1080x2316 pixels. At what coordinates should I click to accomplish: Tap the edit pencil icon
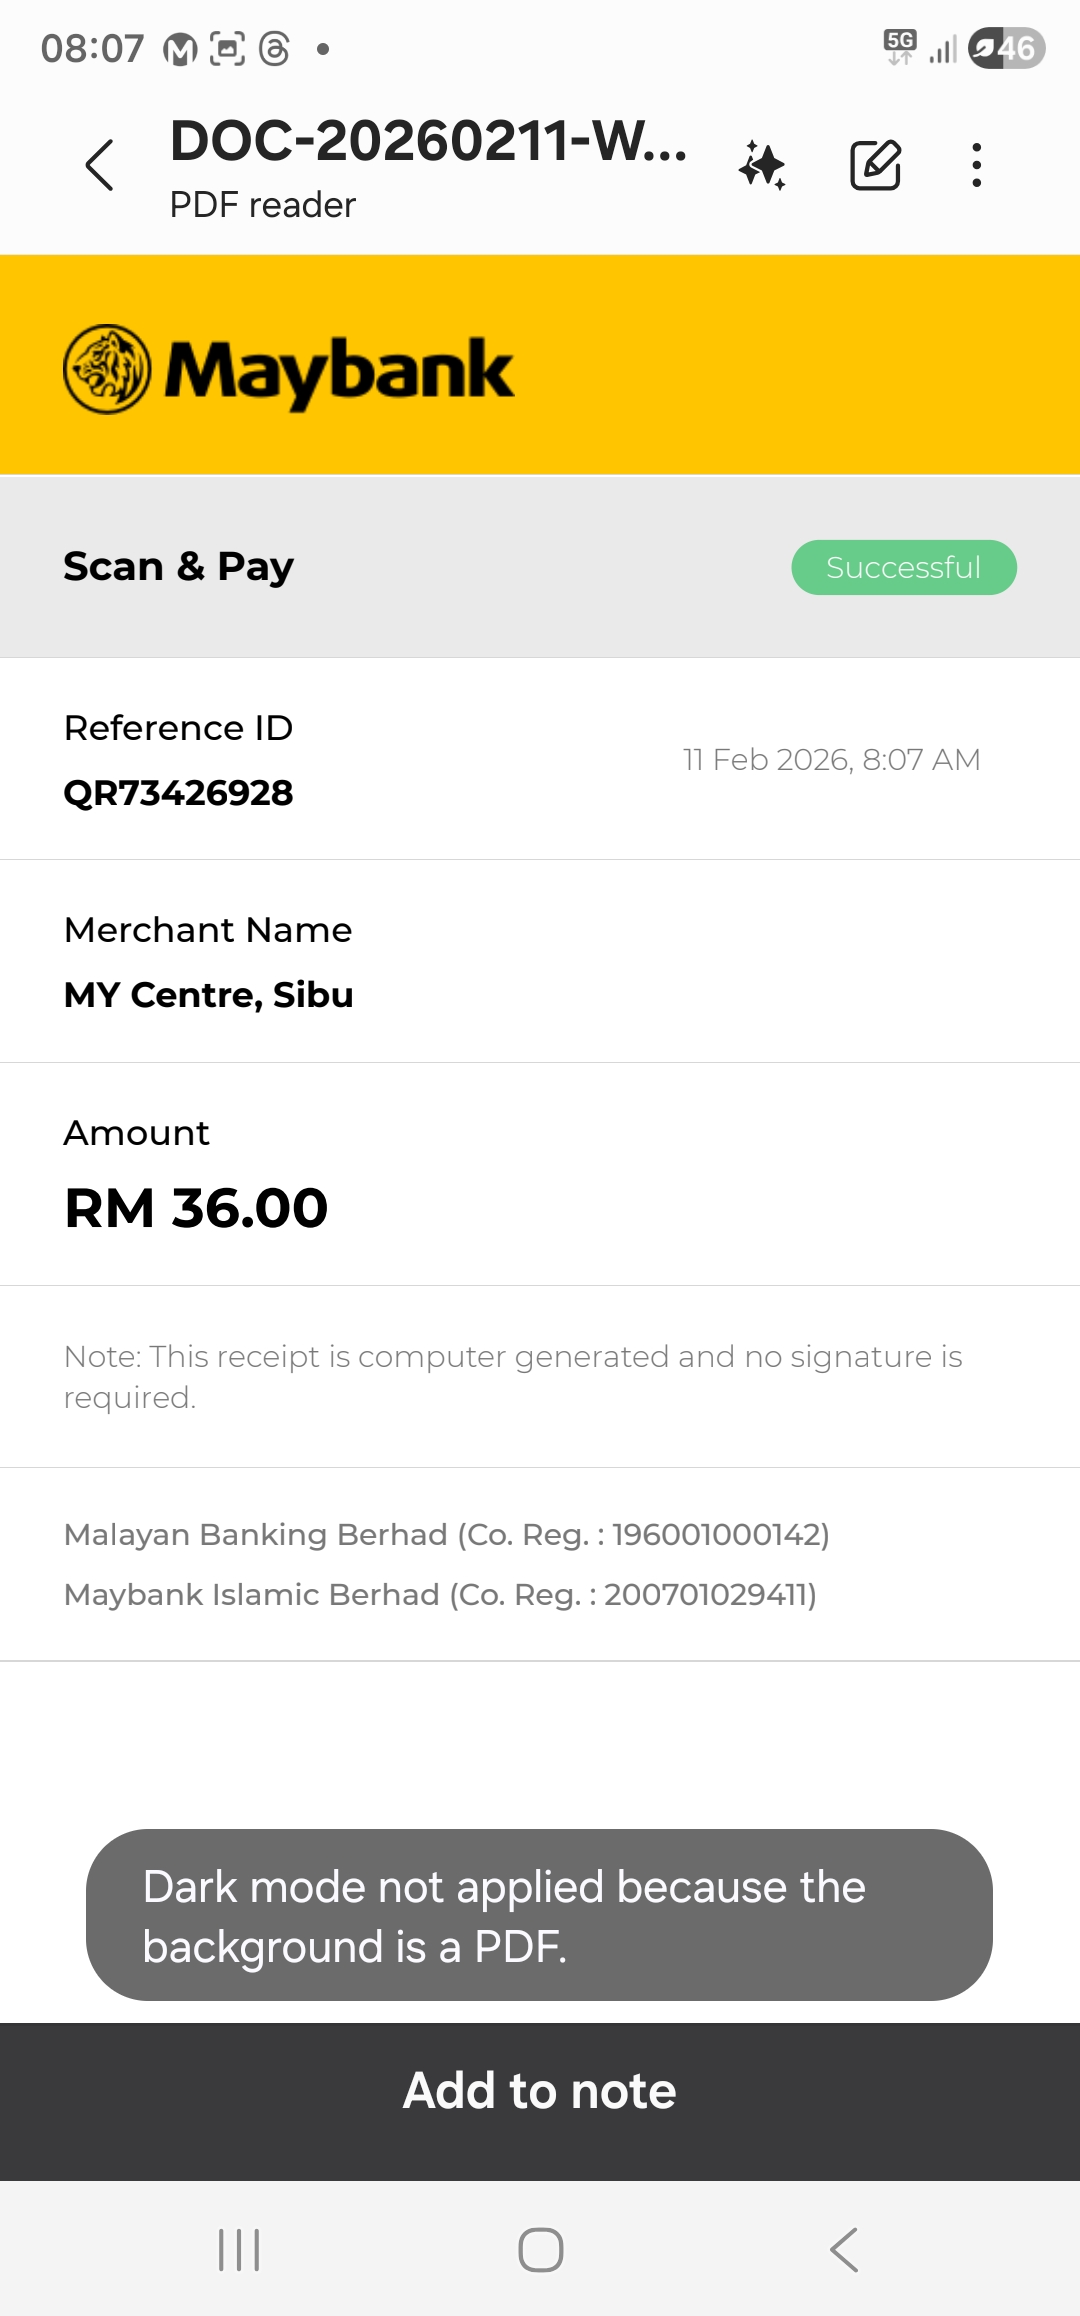(875, 165)
